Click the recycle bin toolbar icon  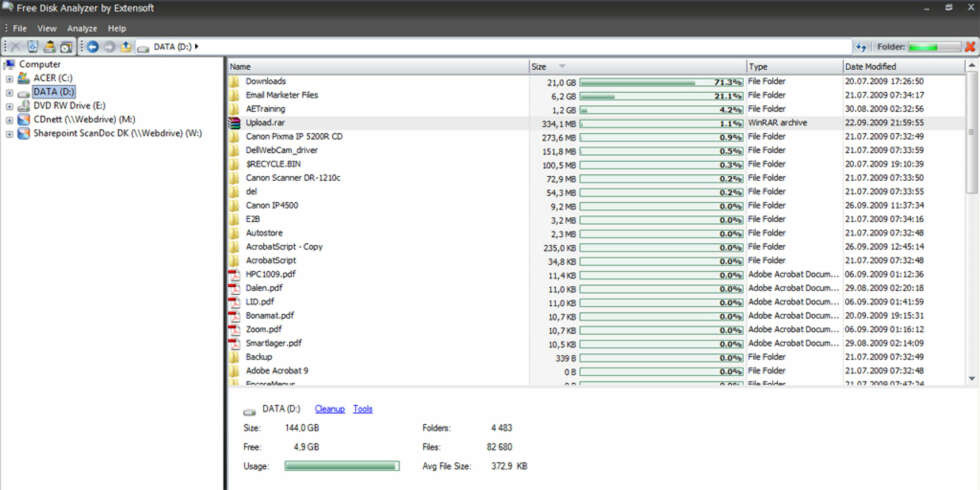[x=33, y=46]
